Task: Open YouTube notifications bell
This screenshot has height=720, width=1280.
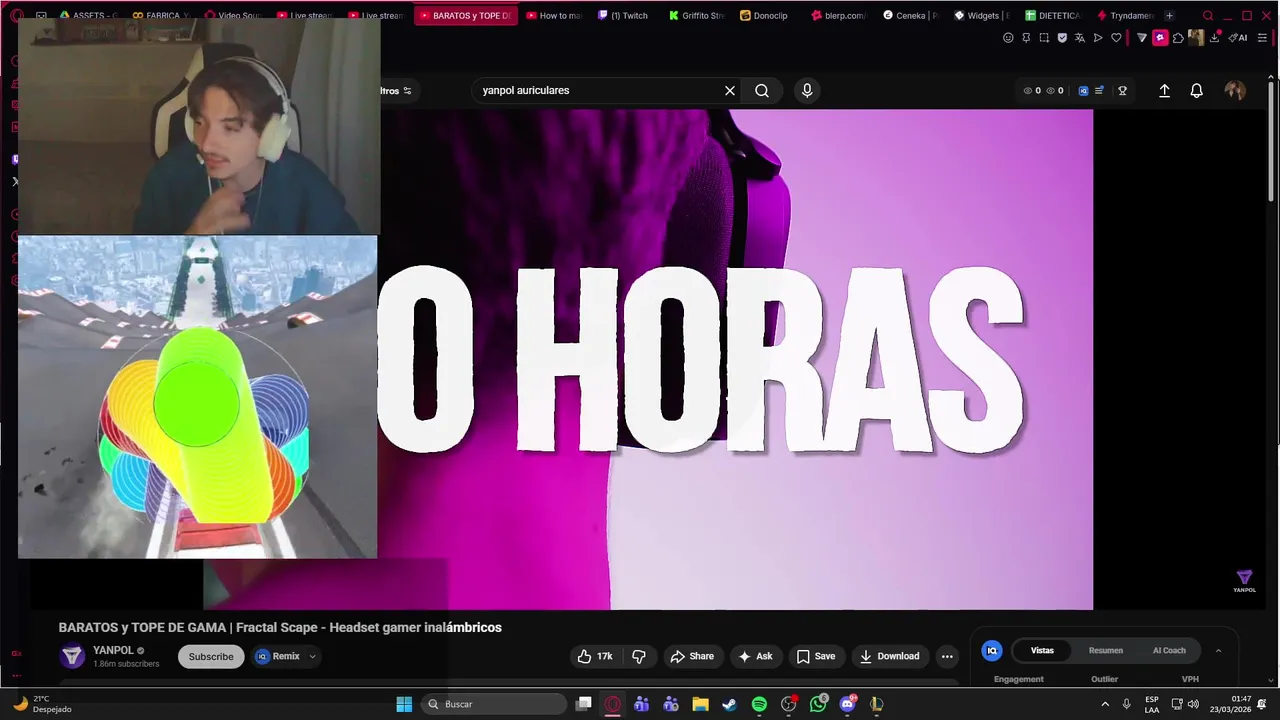Action: [1196, 90]
